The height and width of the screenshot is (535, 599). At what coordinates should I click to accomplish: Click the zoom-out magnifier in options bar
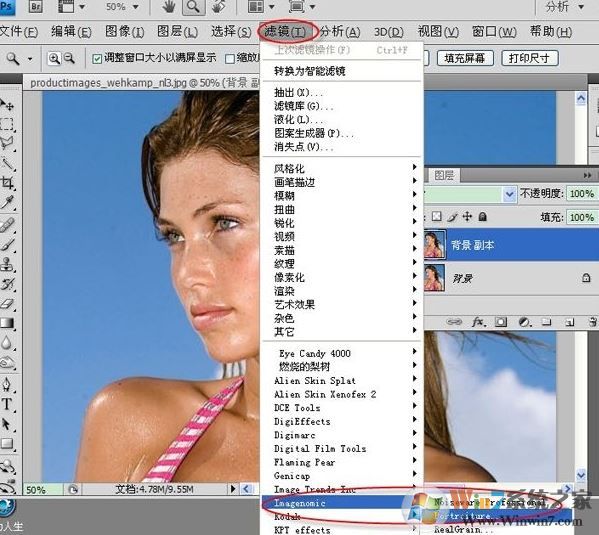pyautogui.click(x=69, y=58)
